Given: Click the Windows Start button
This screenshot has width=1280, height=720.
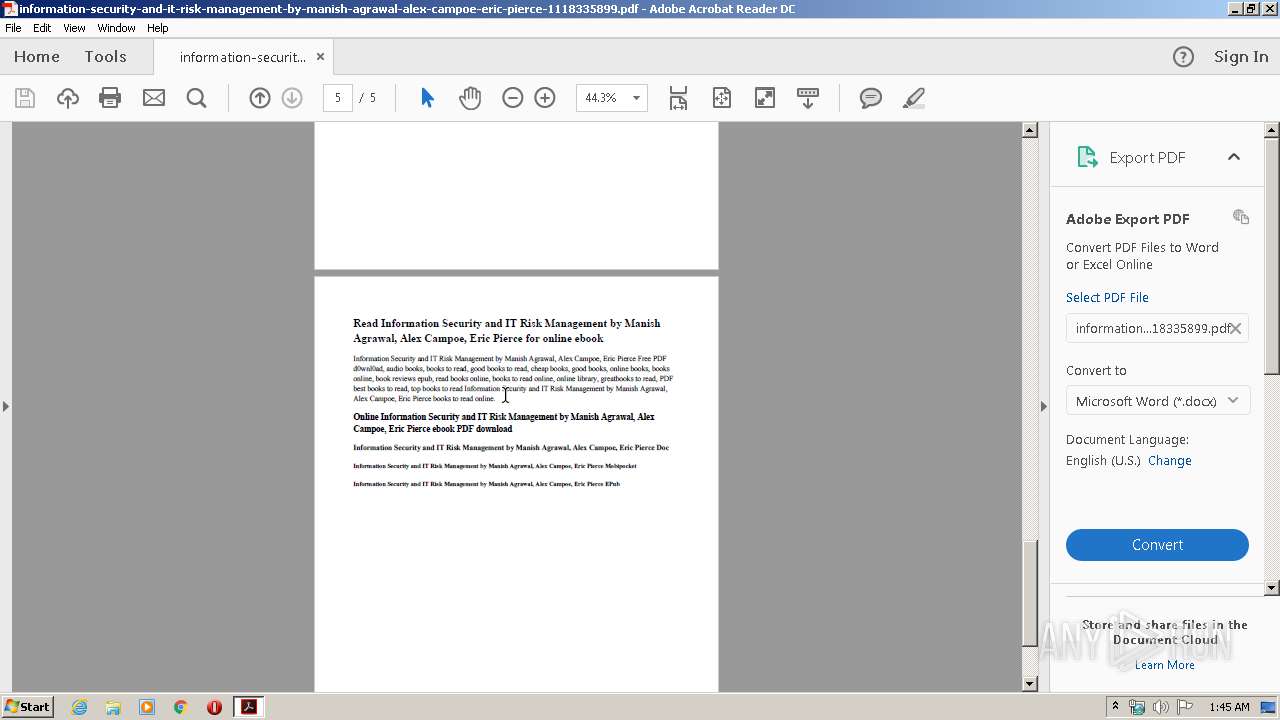Looking at the screenshot, I should pos(28,707).
